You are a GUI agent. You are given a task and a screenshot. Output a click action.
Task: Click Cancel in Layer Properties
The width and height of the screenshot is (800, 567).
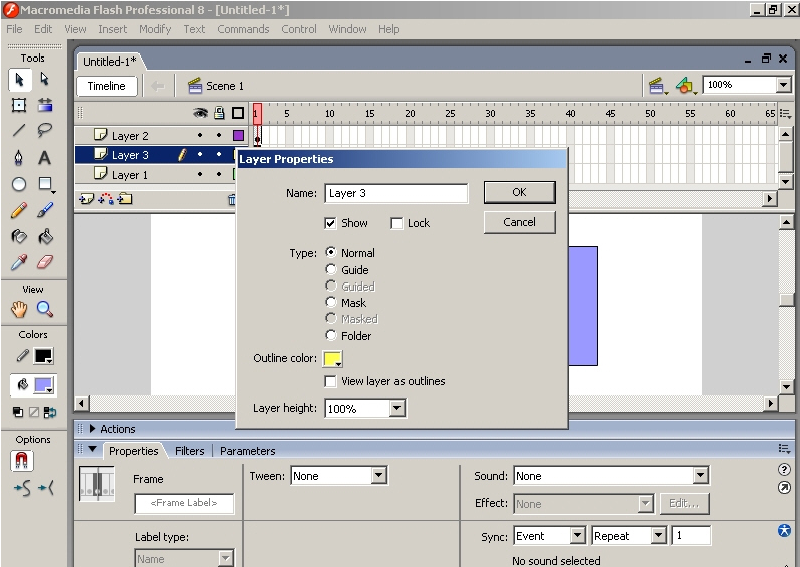[x=519, y=222]
